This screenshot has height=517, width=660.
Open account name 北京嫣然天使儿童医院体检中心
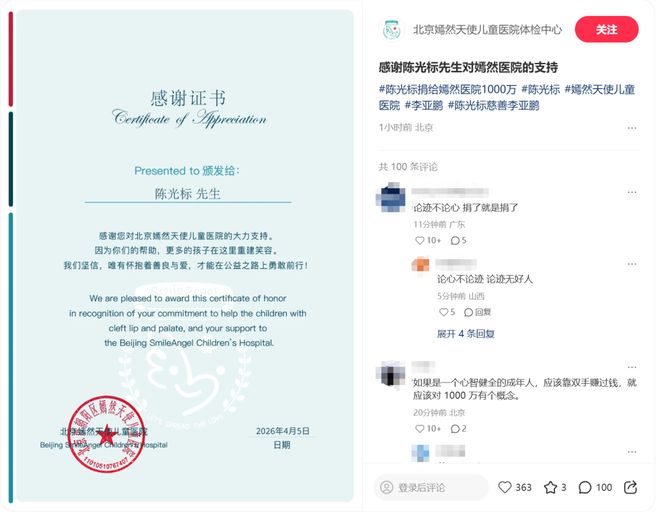click(x=487, y=29)
